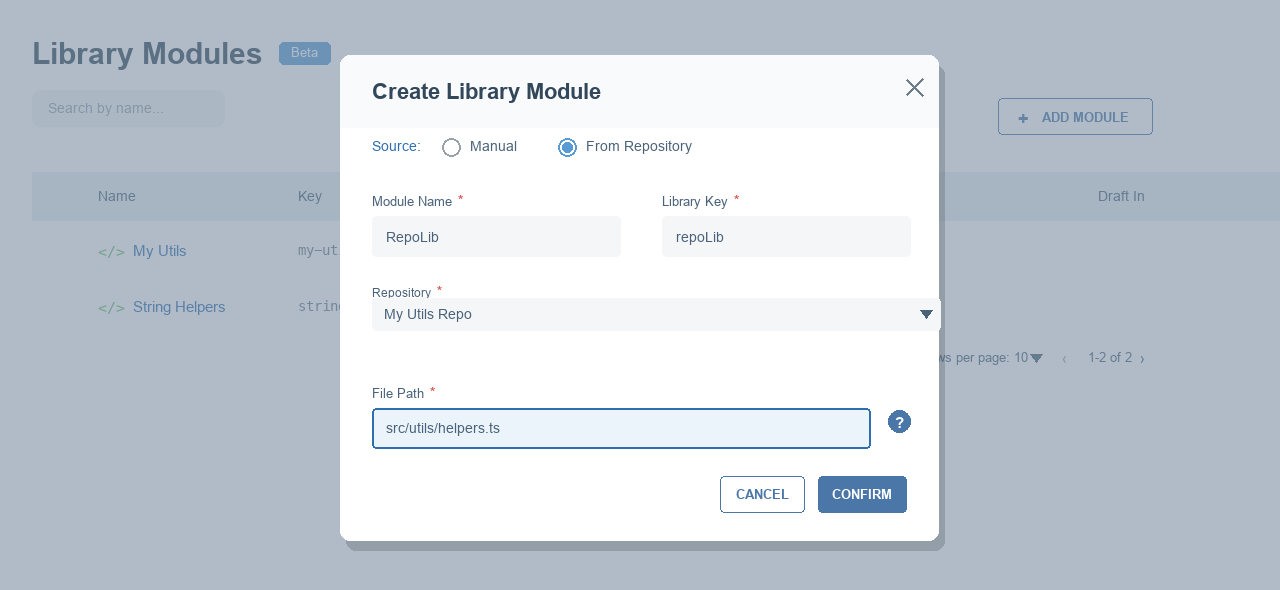Viewport: 1280px width, 590px height.
Task: Cancel the module creation dialog
Action: (x=762, y=494)
